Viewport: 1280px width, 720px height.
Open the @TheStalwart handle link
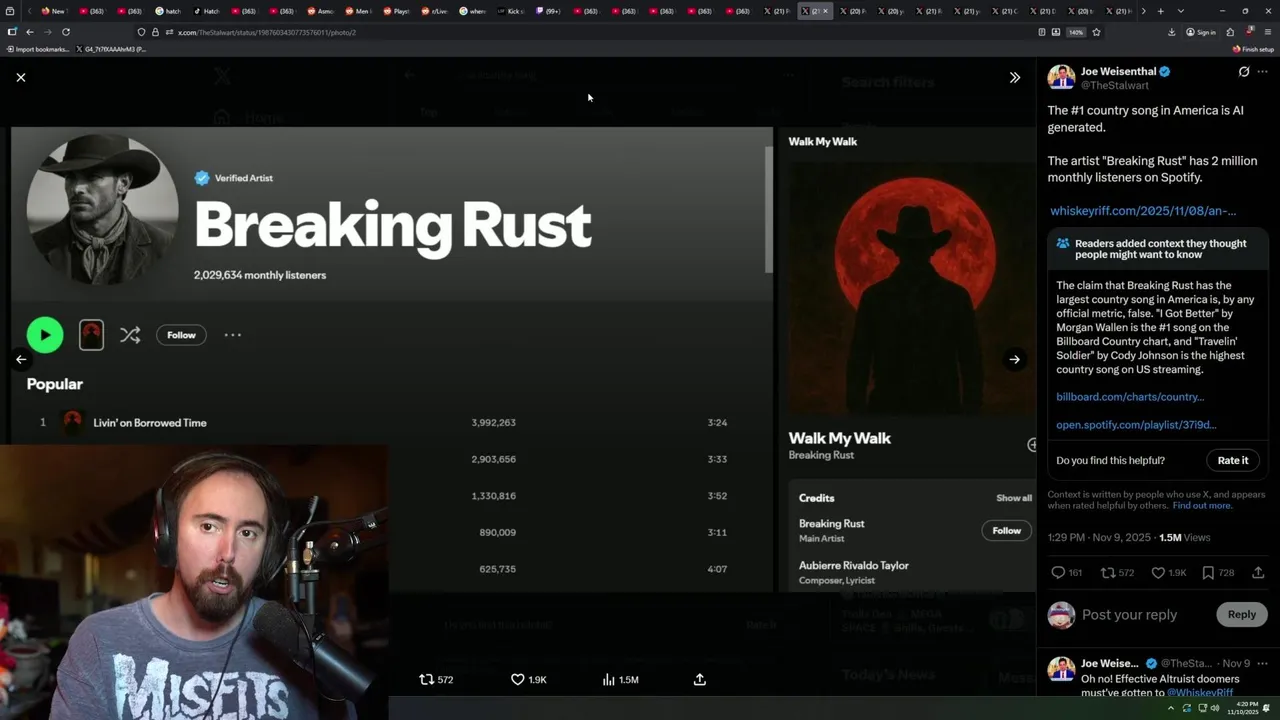(x=1115, y=85)
